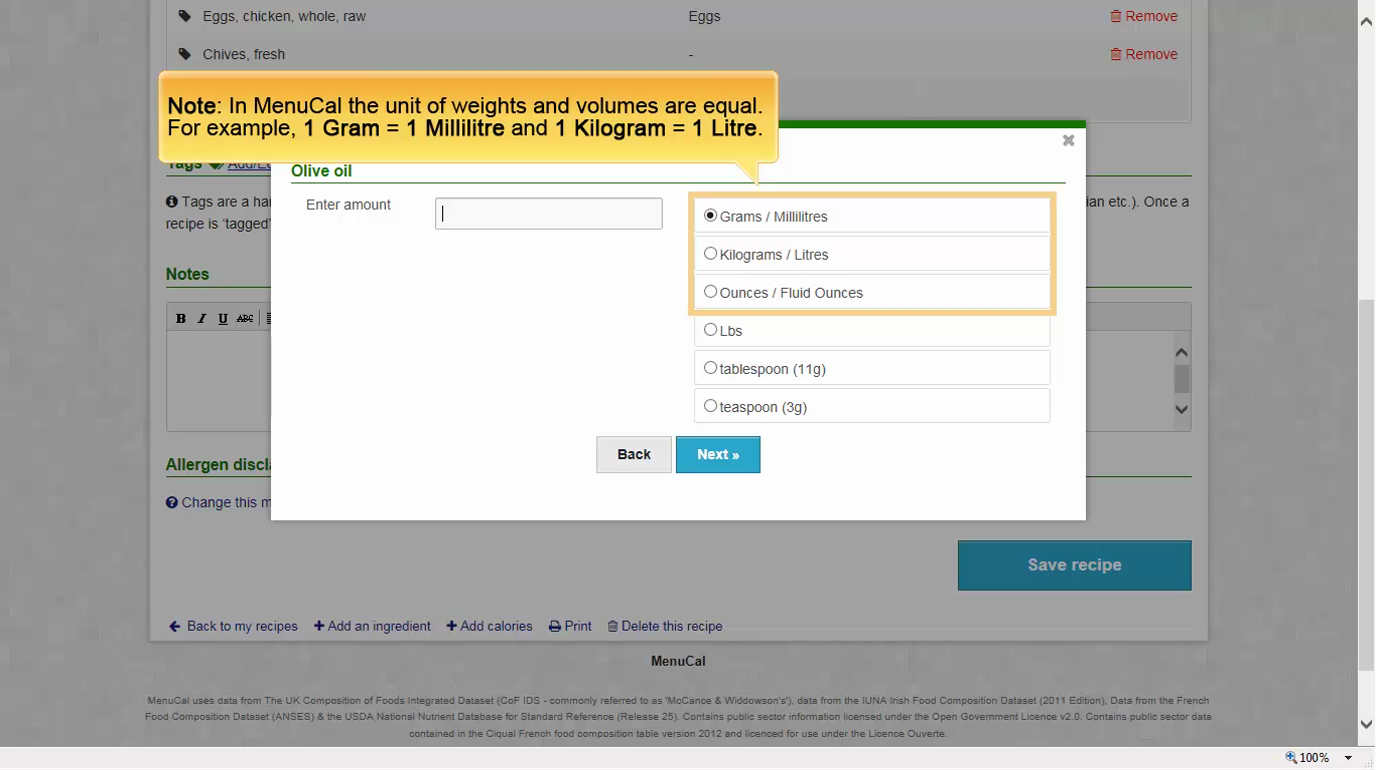Apply strikethrough formatting in the Notes editor
Viewport: 1376px width, 770px height.
[x=244, y=318]
